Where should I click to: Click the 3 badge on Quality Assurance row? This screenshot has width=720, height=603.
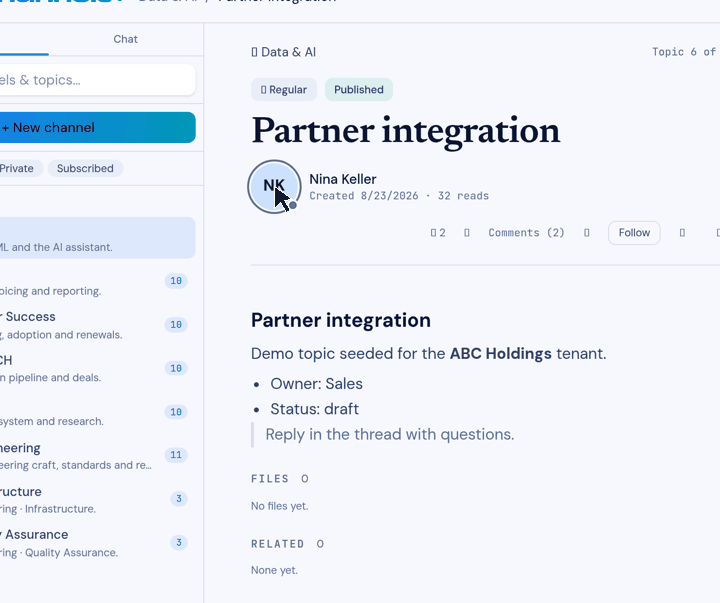pyautogui.click(x=179, y=542)
